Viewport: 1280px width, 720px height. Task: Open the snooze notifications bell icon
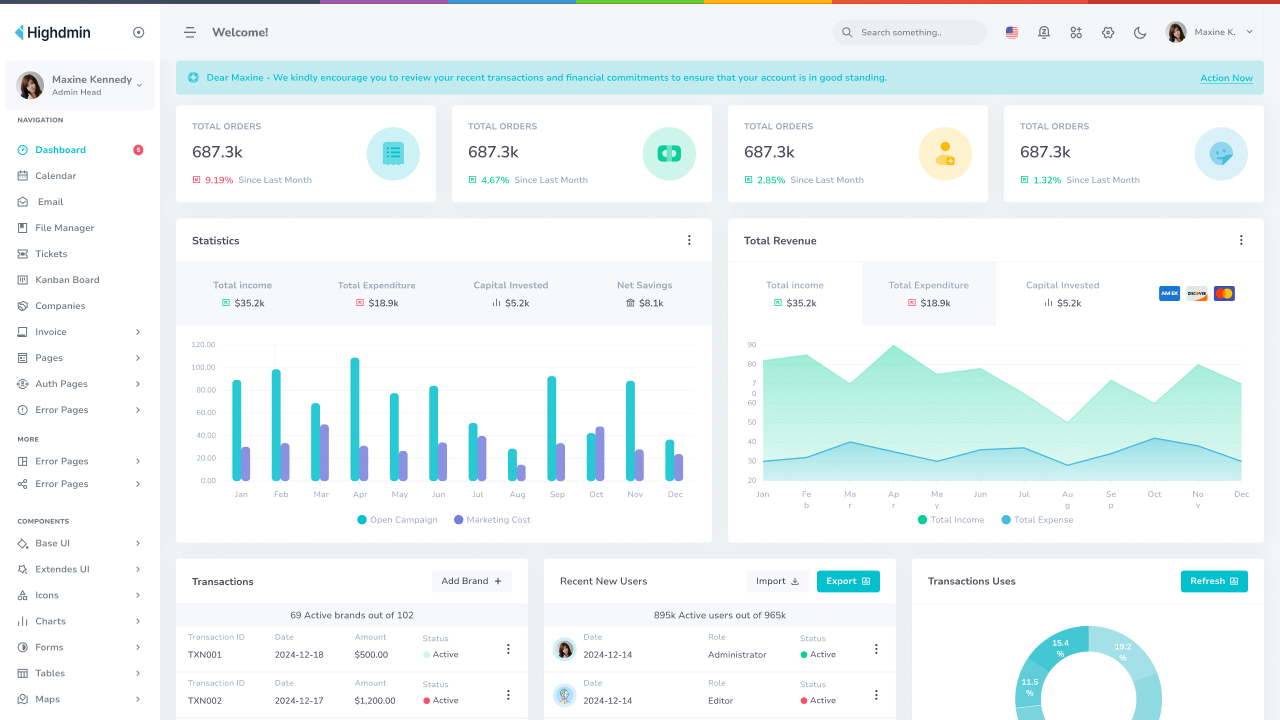(1044, 32)
